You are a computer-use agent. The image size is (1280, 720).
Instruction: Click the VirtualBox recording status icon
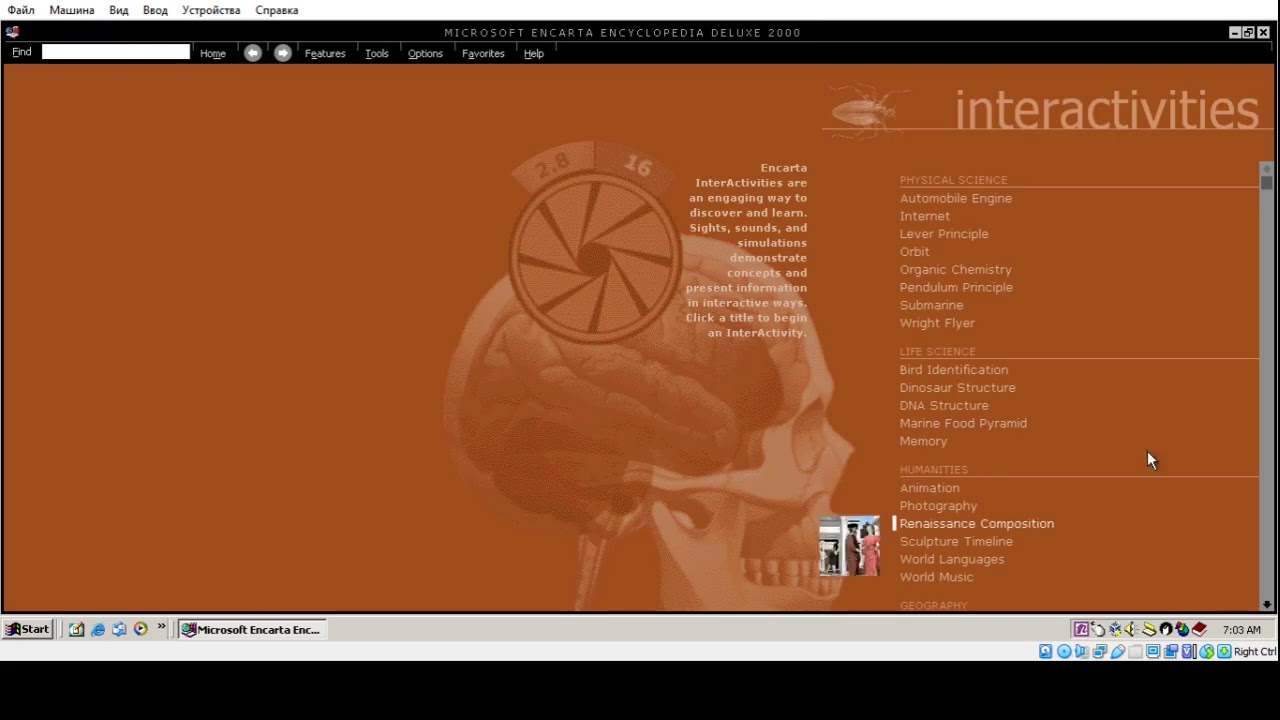pyautogui.click(x=1171, y=651)
